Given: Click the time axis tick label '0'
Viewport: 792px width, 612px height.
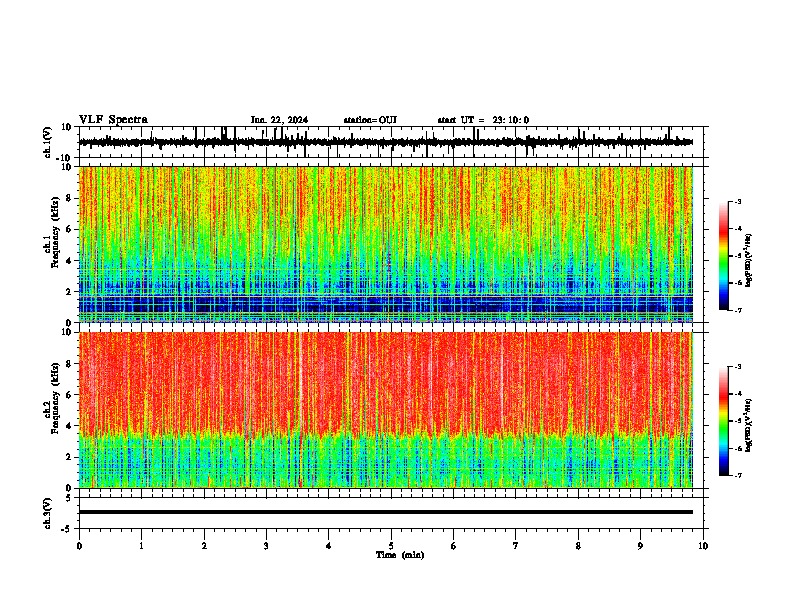Looking at the screenshot, I should [x=79, y=546].
